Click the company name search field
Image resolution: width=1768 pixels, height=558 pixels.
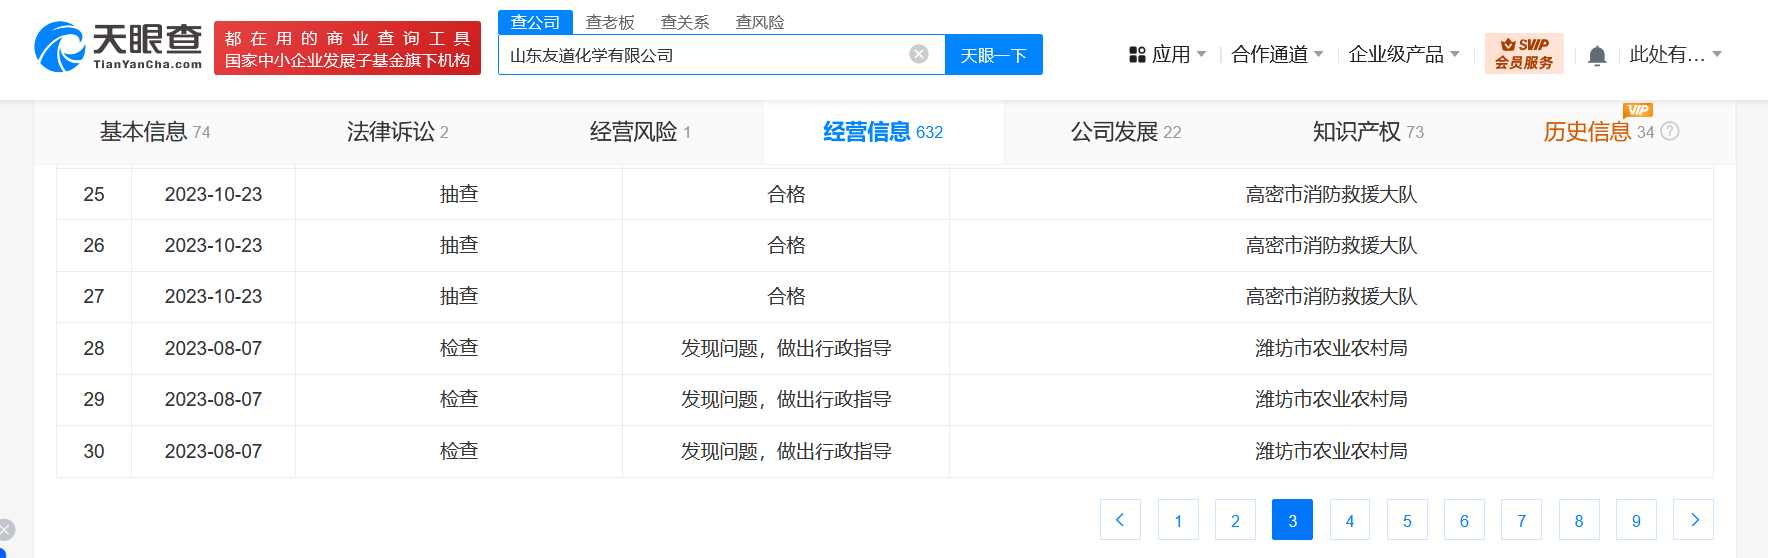pos(700,55)
